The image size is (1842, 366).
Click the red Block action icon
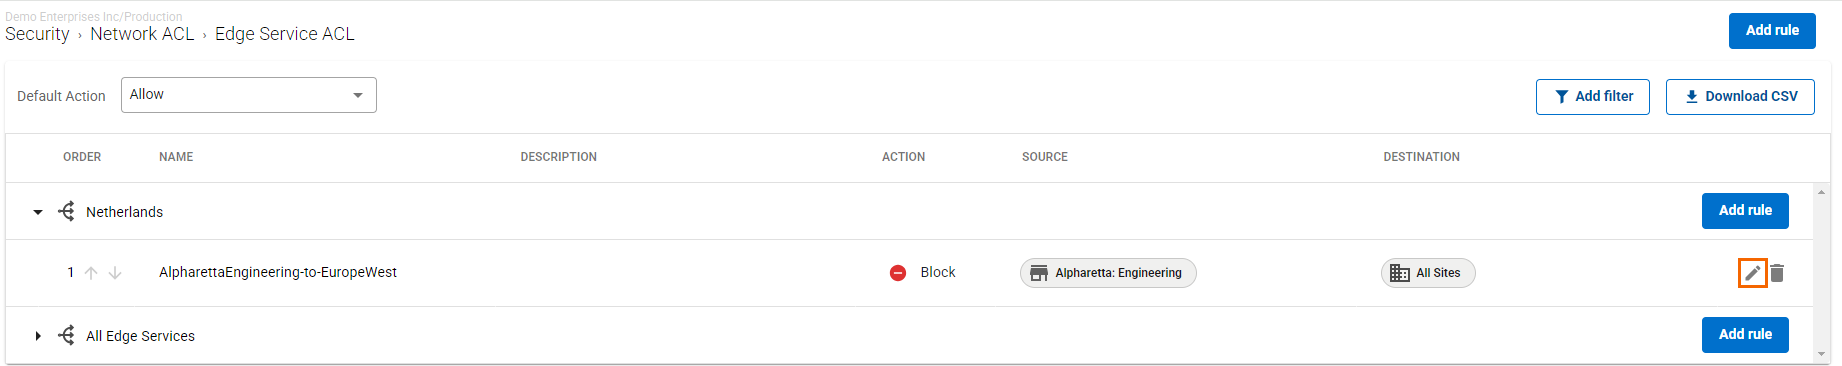click(898, 273)
